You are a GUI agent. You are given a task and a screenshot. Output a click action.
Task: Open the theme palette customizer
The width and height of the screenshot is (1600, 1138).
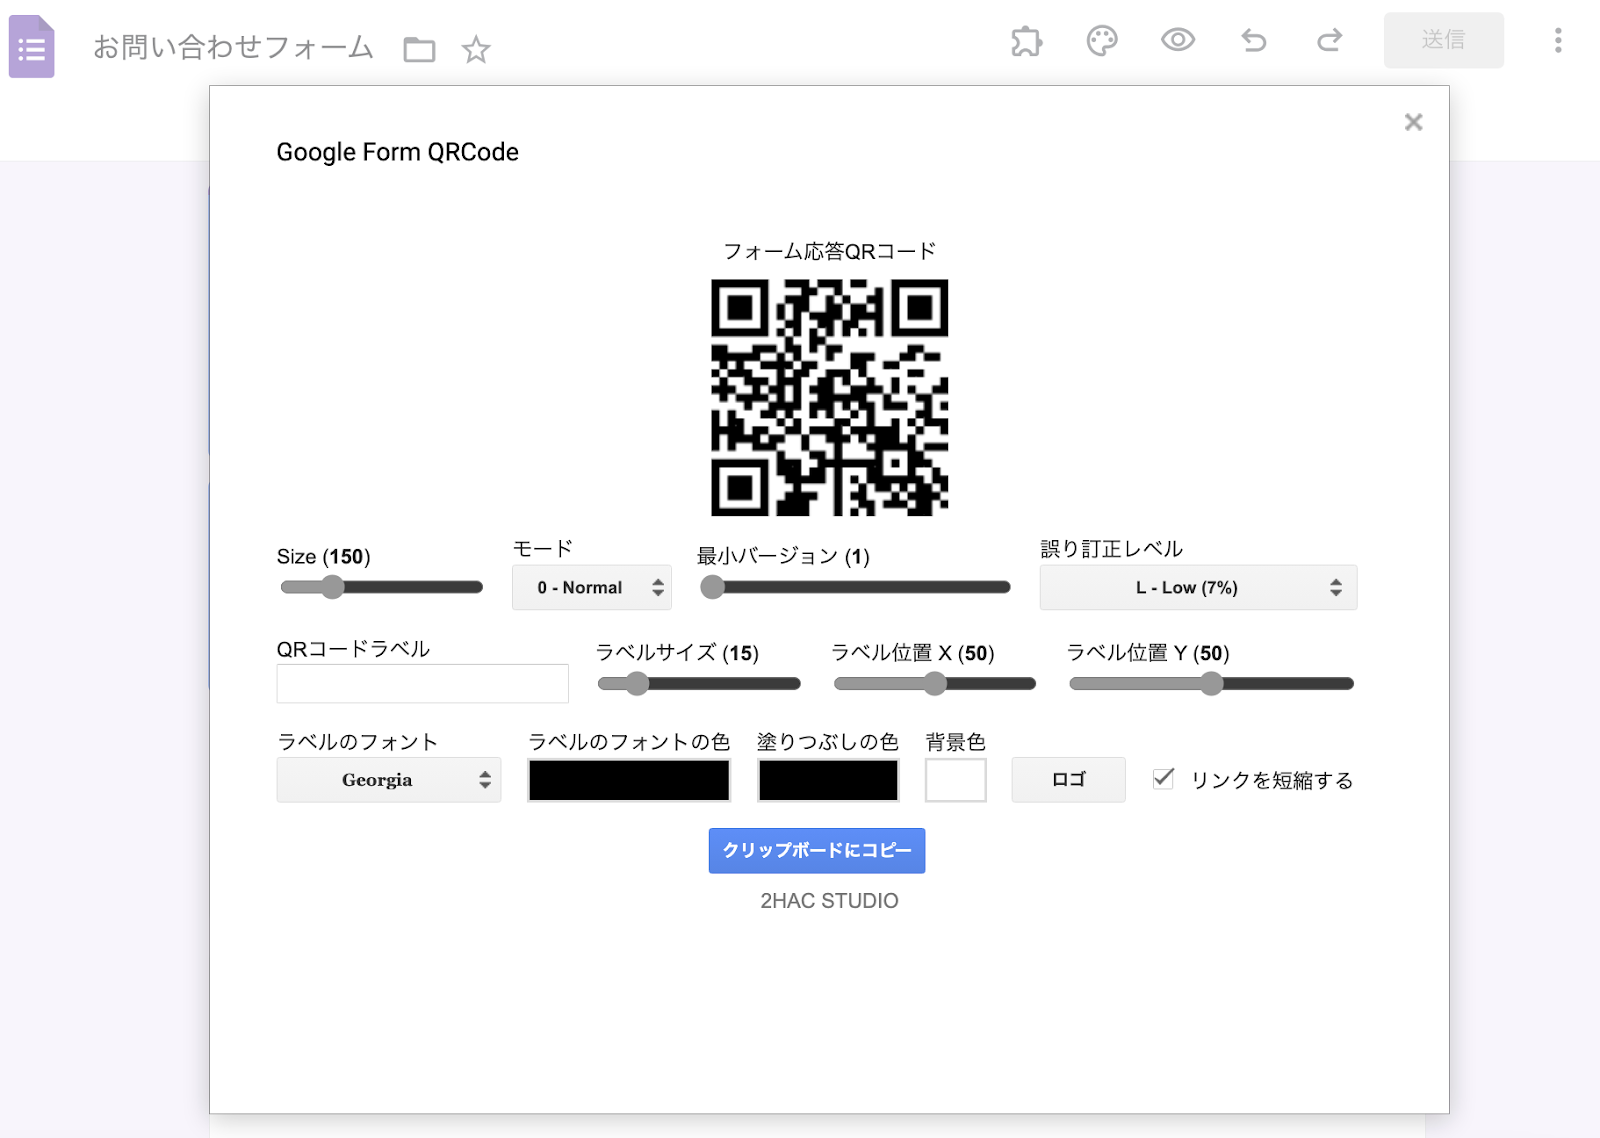click(1102, 41)
